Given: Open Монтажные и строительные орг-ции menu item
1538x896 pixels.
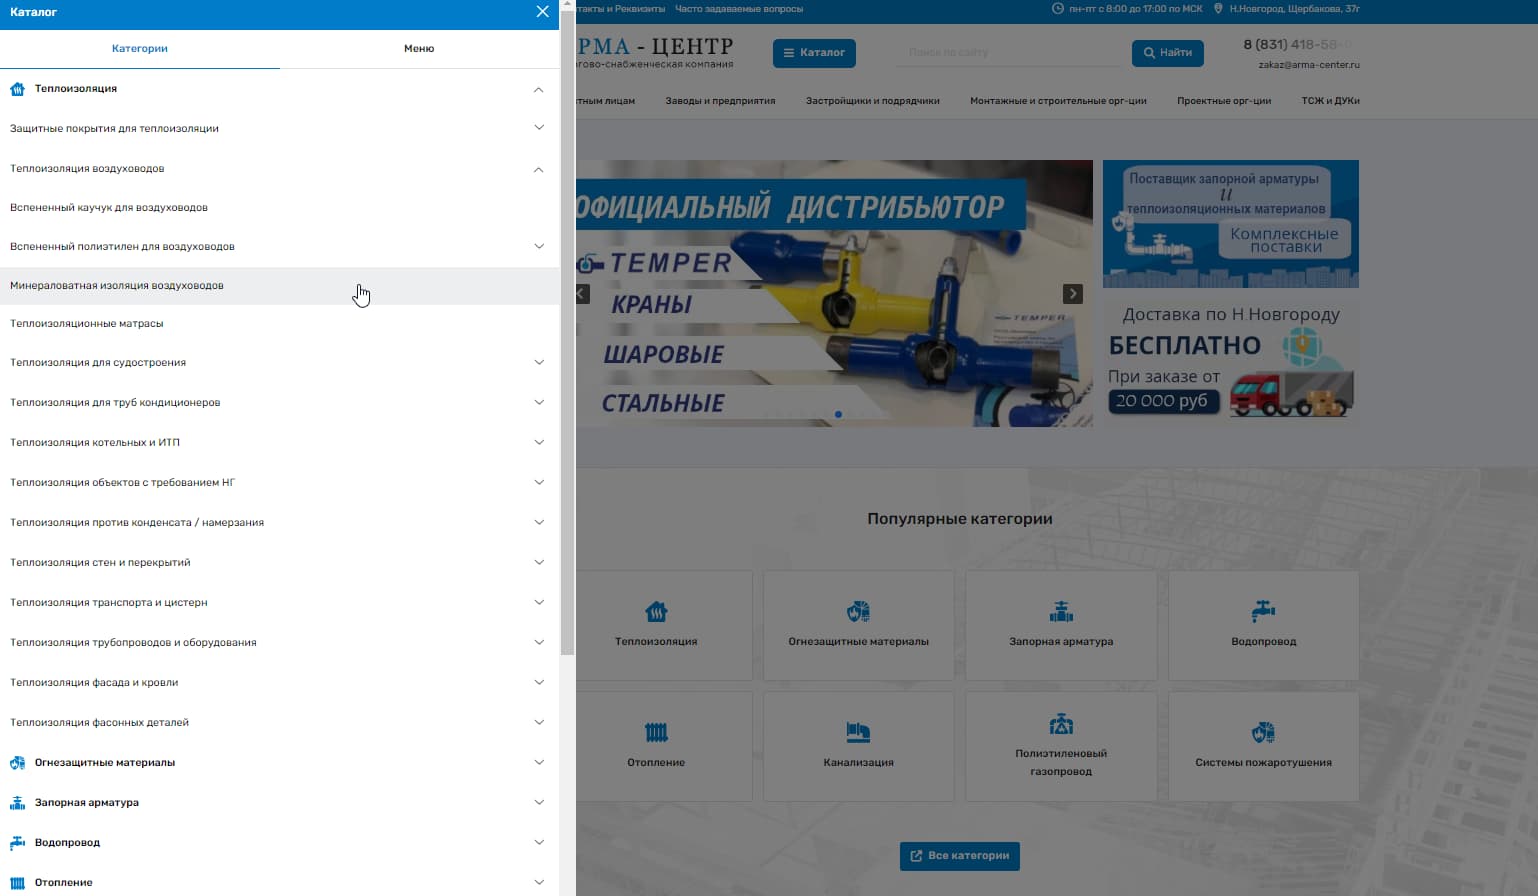Looking at the screenshot, I should [1058, 101].
